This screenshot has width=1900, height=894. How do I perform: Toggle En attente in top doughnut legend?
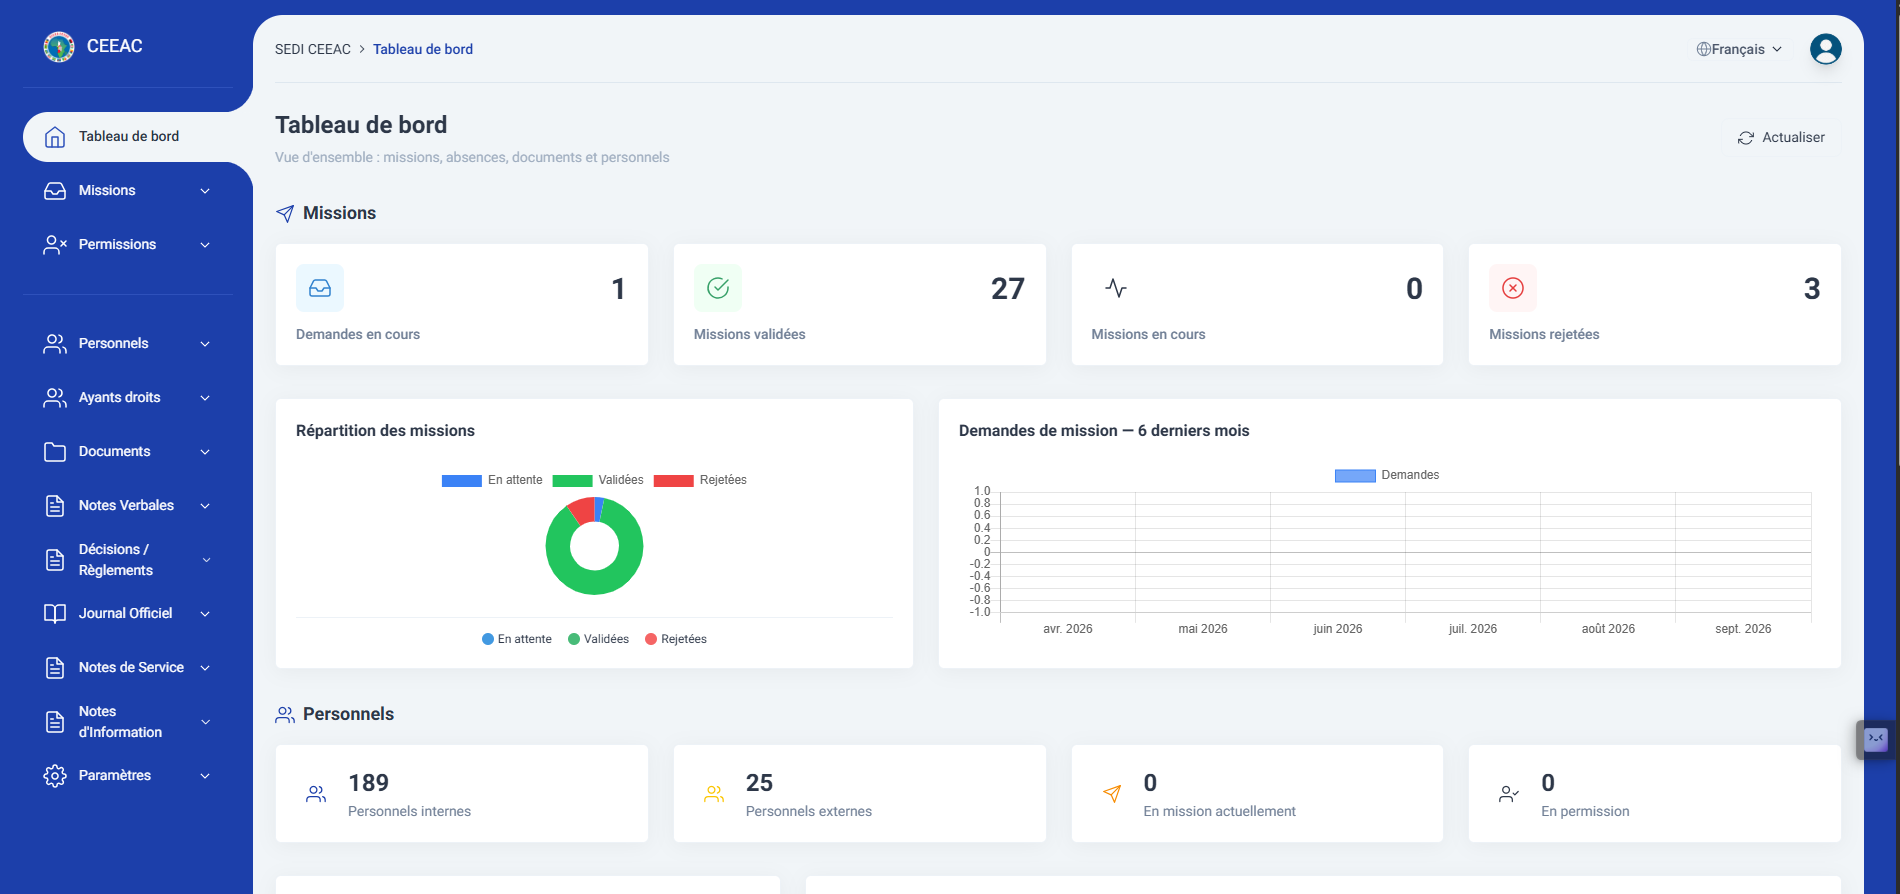(492, 480)
